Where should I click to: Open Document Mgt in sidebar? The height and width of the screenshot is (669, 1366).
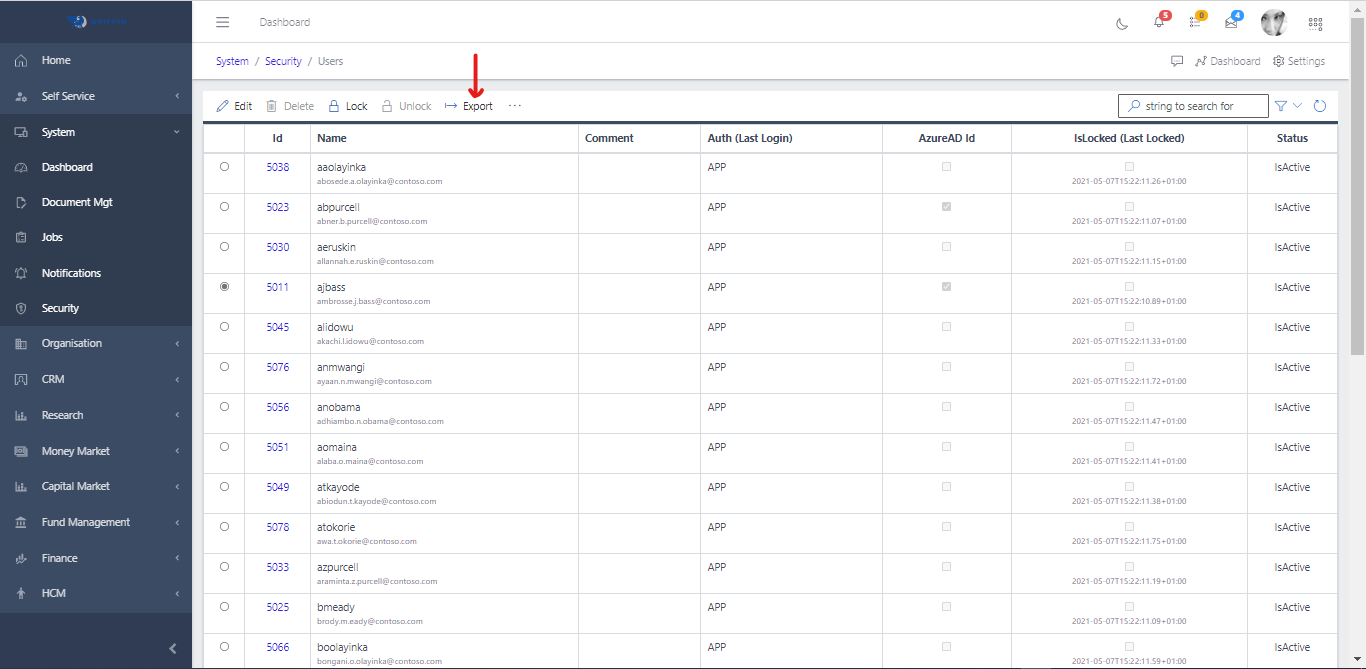tap(77, 202)
